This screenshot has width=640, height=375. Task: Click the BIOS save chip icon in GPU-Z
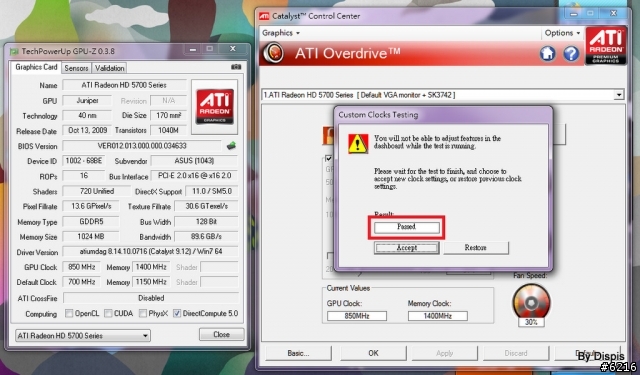(x=231, y=145)
